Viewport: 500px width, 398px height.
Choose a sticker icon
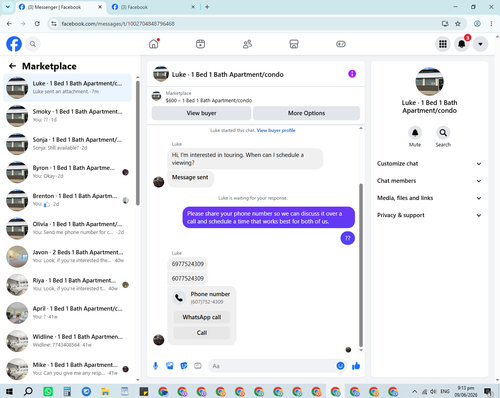(x=184, y=366)
